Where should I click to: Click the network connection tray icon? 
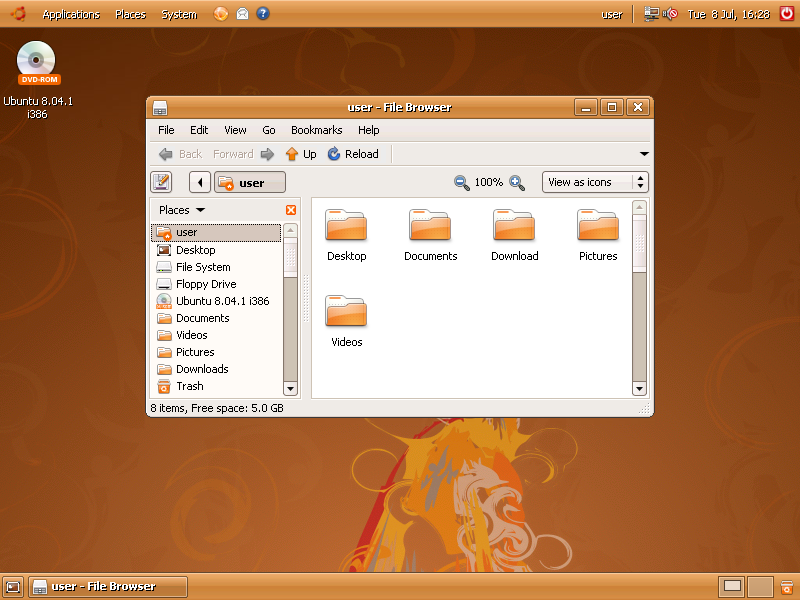coord(652,14)
